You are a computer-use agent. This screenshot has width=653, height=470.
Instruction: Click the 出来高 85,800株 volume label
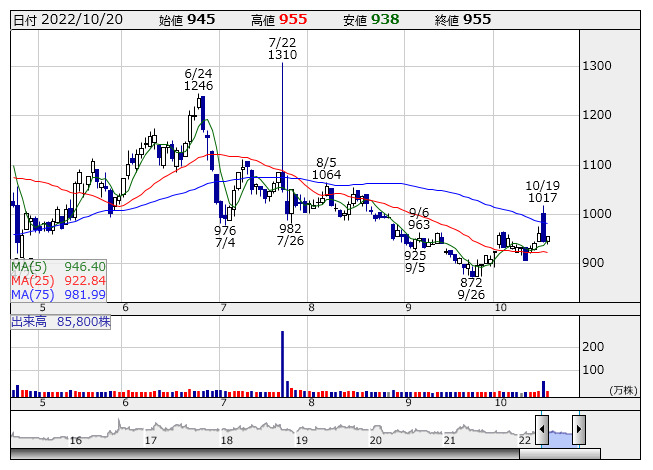point(61,322)
